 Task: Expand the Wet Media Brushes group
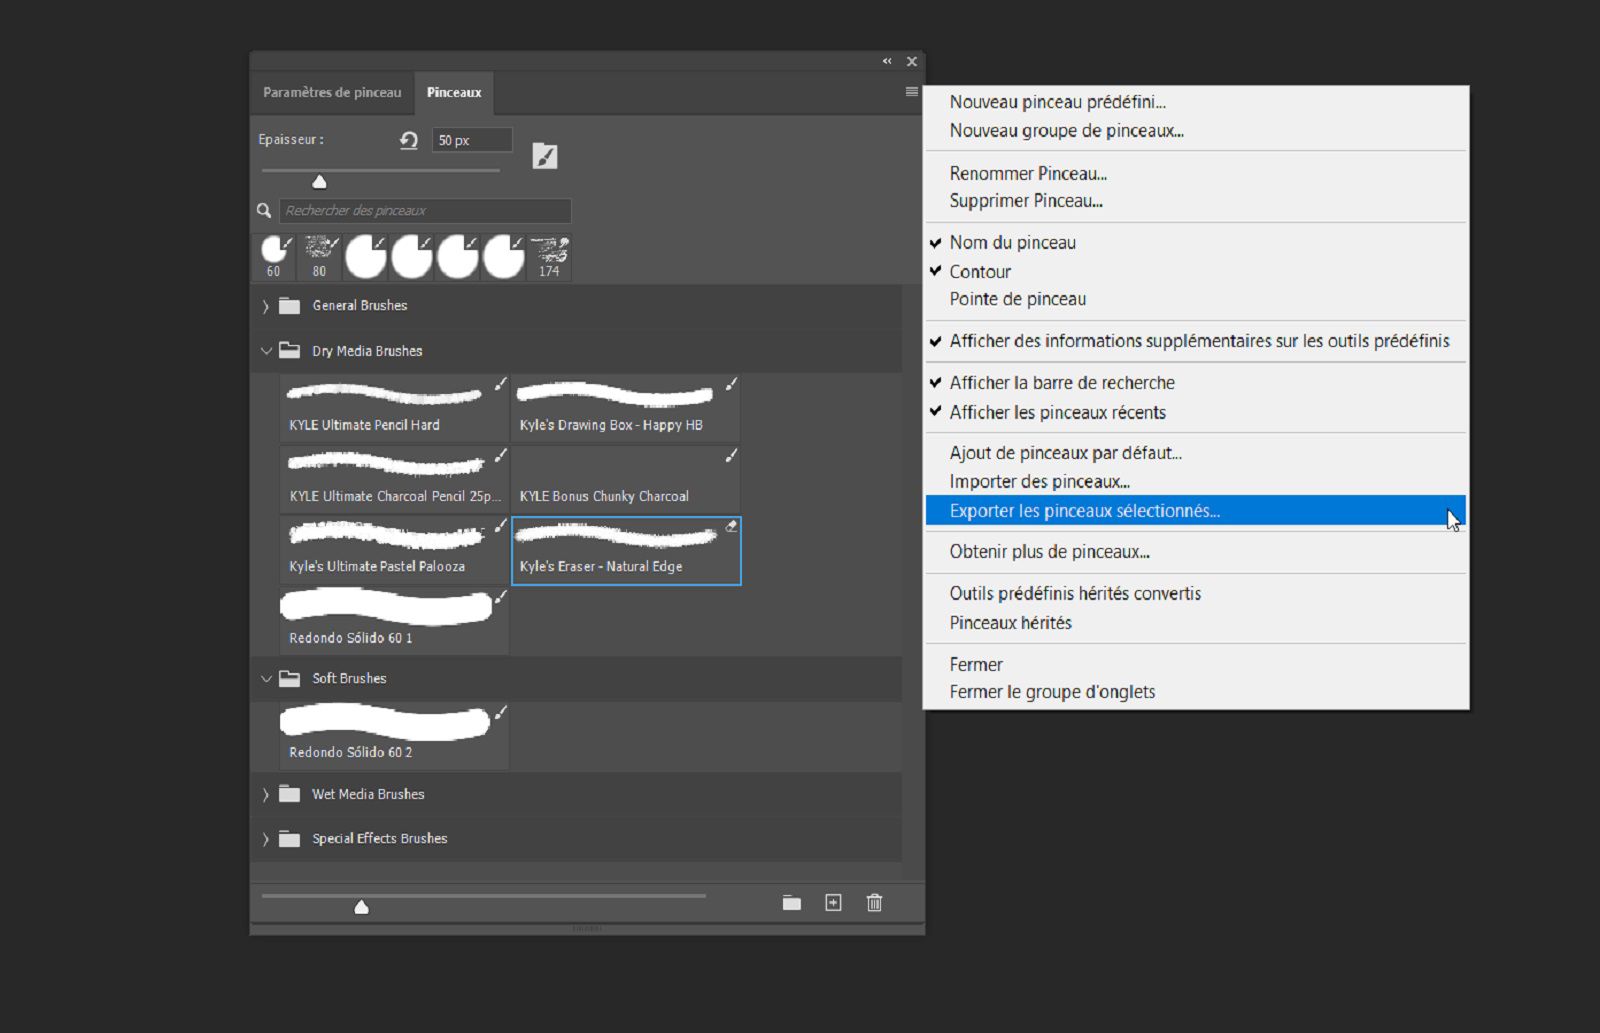pyautogui.click(x=266, y=795)
